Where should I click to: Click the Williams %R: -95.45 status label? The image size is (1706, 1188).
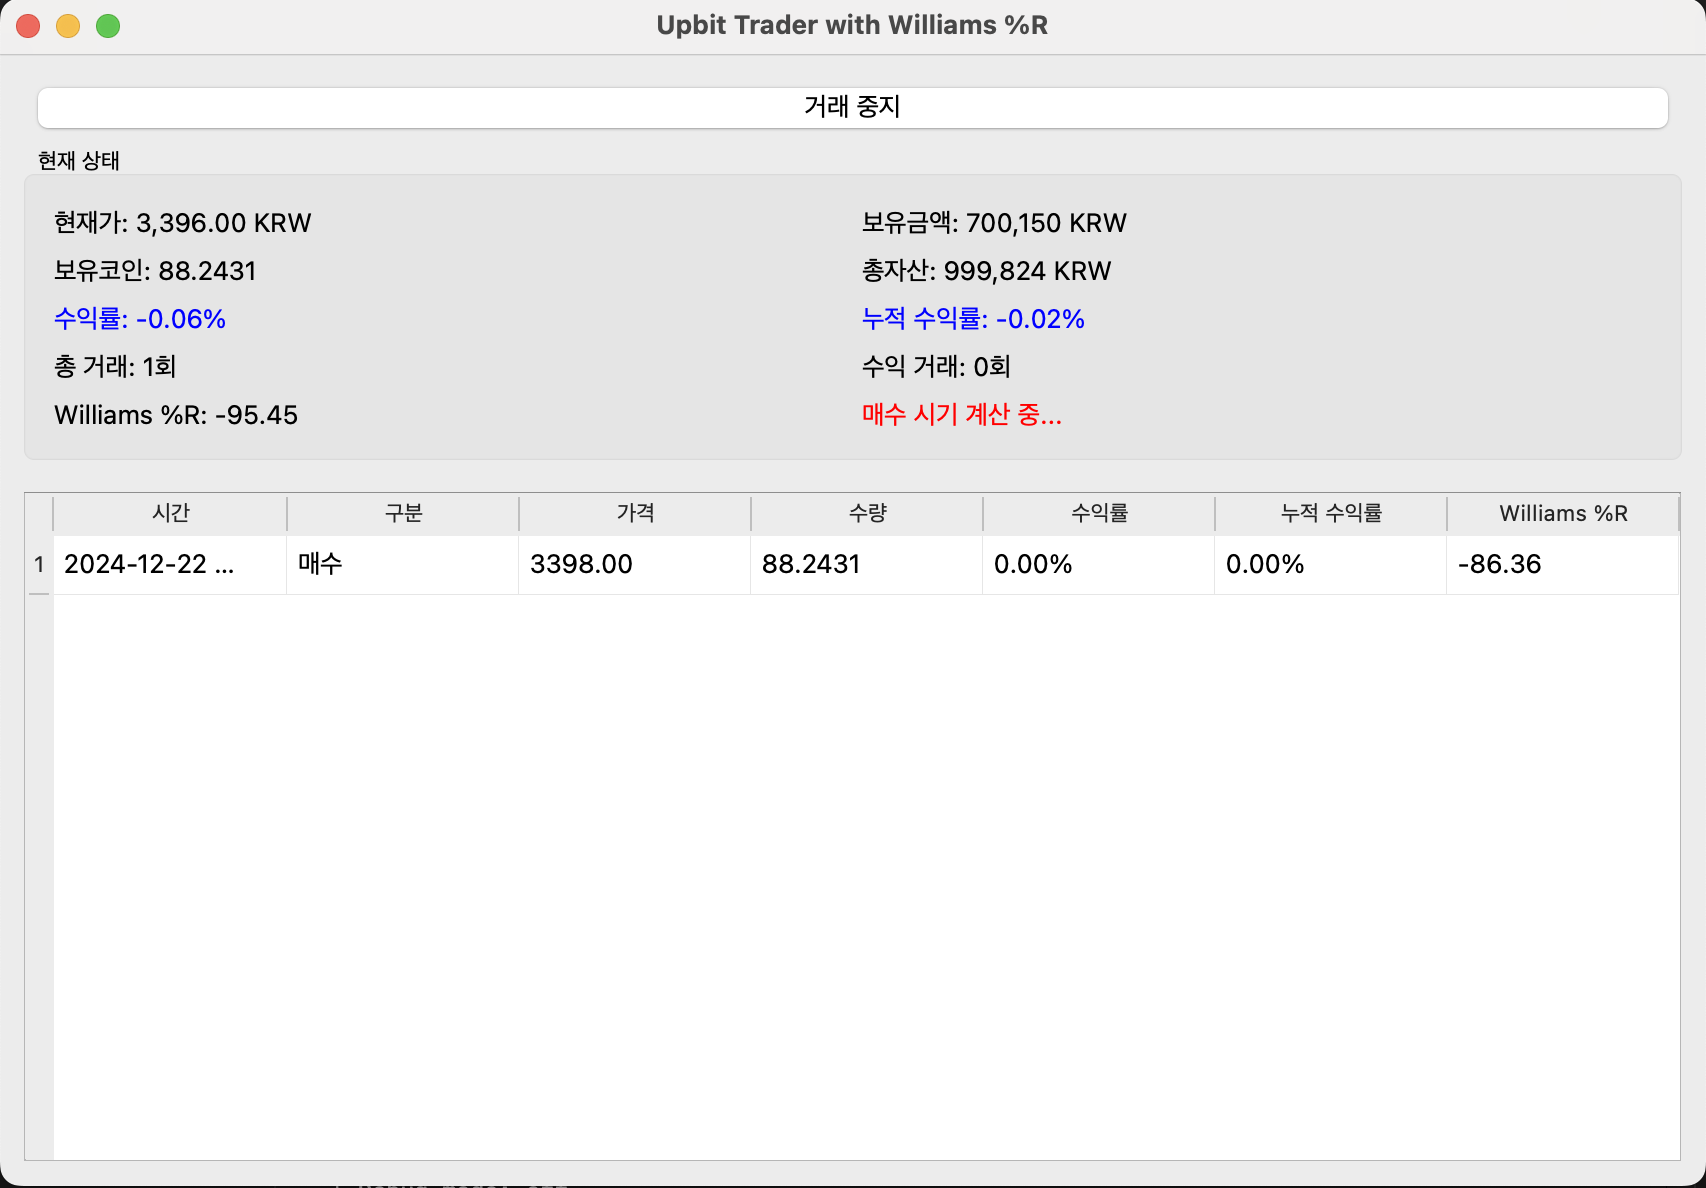tap(176, 414)
